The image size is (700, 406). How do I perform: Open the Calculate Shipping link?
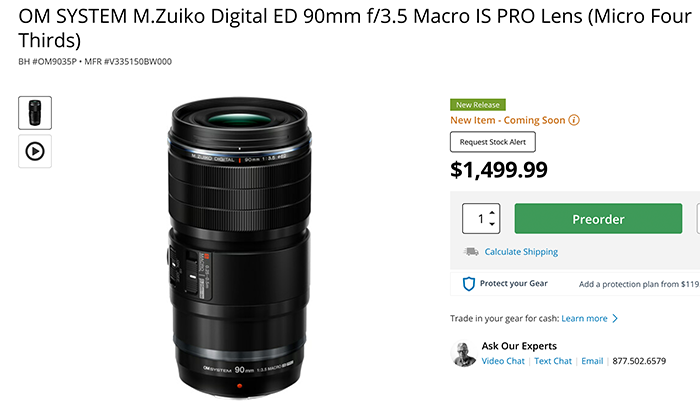click(521, 252)
